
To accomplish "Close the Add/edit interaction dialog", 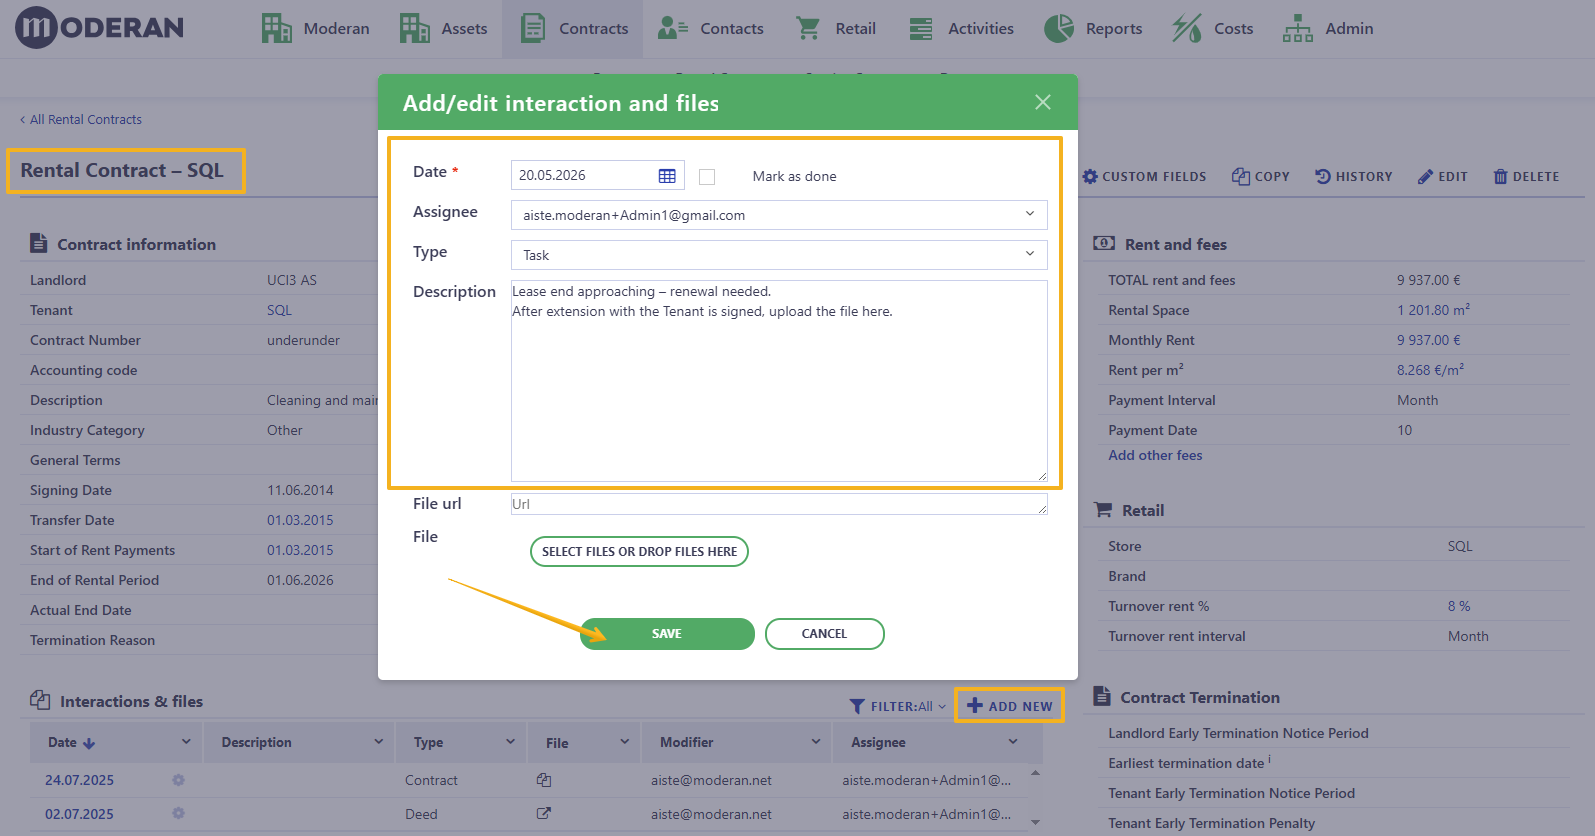I will 1043,102.
